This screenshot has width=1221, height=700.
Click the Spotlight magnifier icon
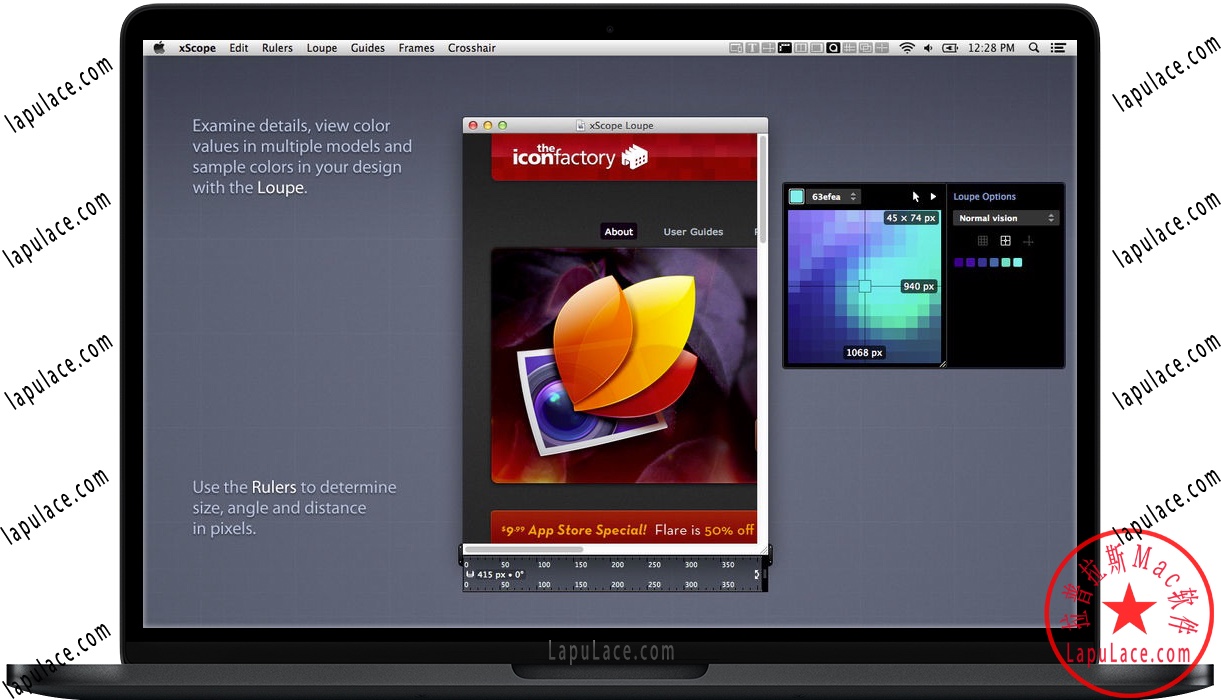pyautogui.click(x=1034, y=47)
